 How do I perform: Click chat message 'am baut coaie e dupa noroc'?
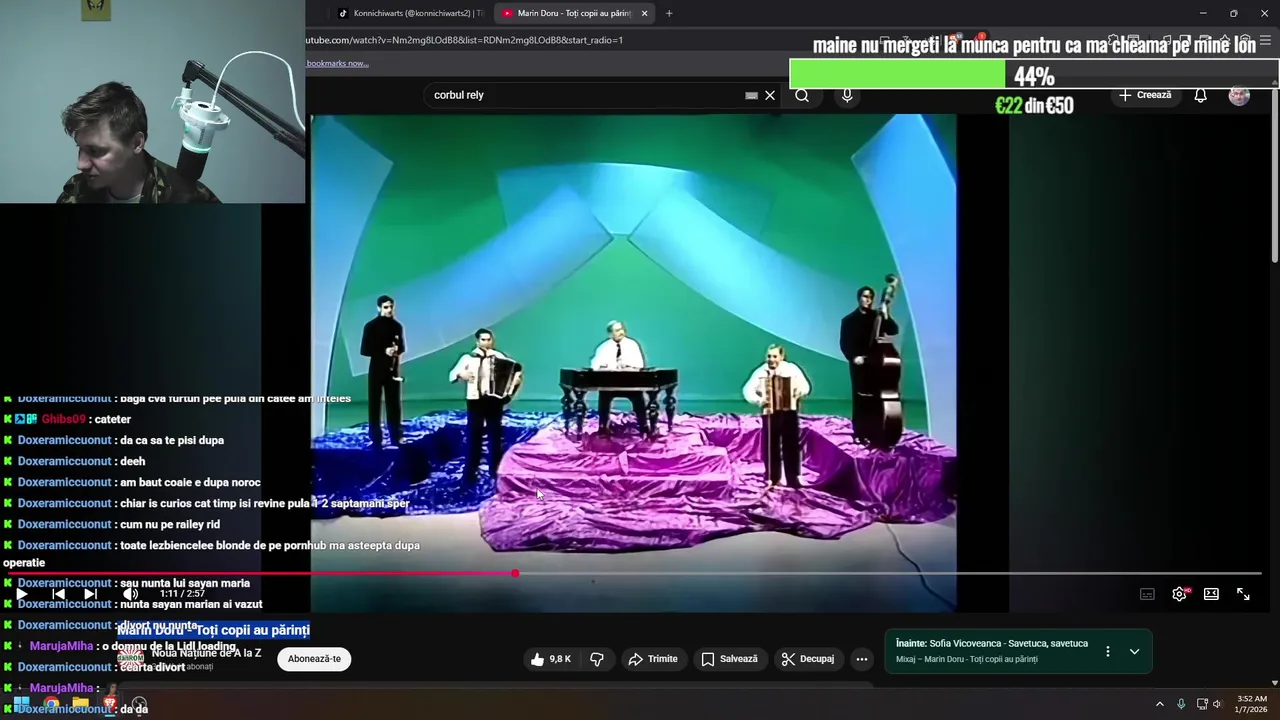click(x=190, y=482)
